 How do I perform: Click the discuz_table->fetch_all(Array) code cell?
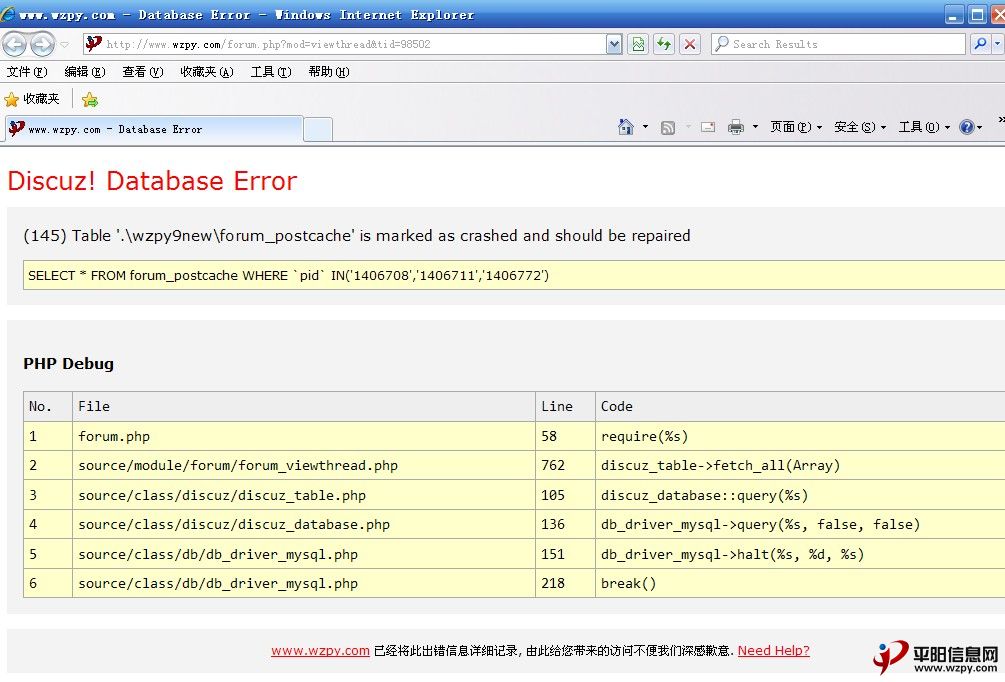(x=800, y=465)
